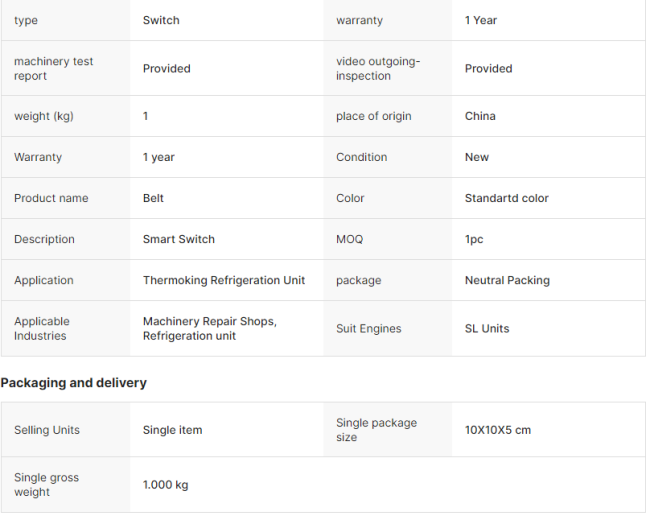Select the 'Neutral Packing' package value
This screenshot has width=650, height=520.
pos(507,280)
